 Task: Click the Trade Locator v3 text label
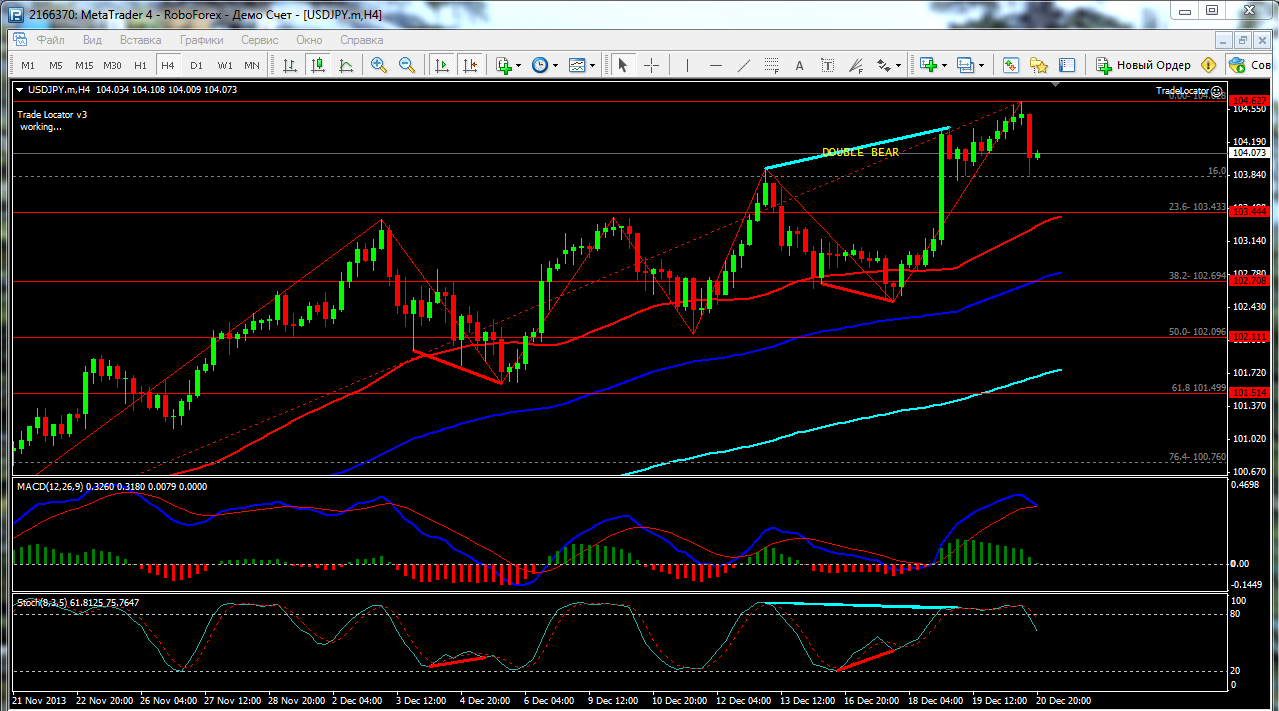point(52,114)
